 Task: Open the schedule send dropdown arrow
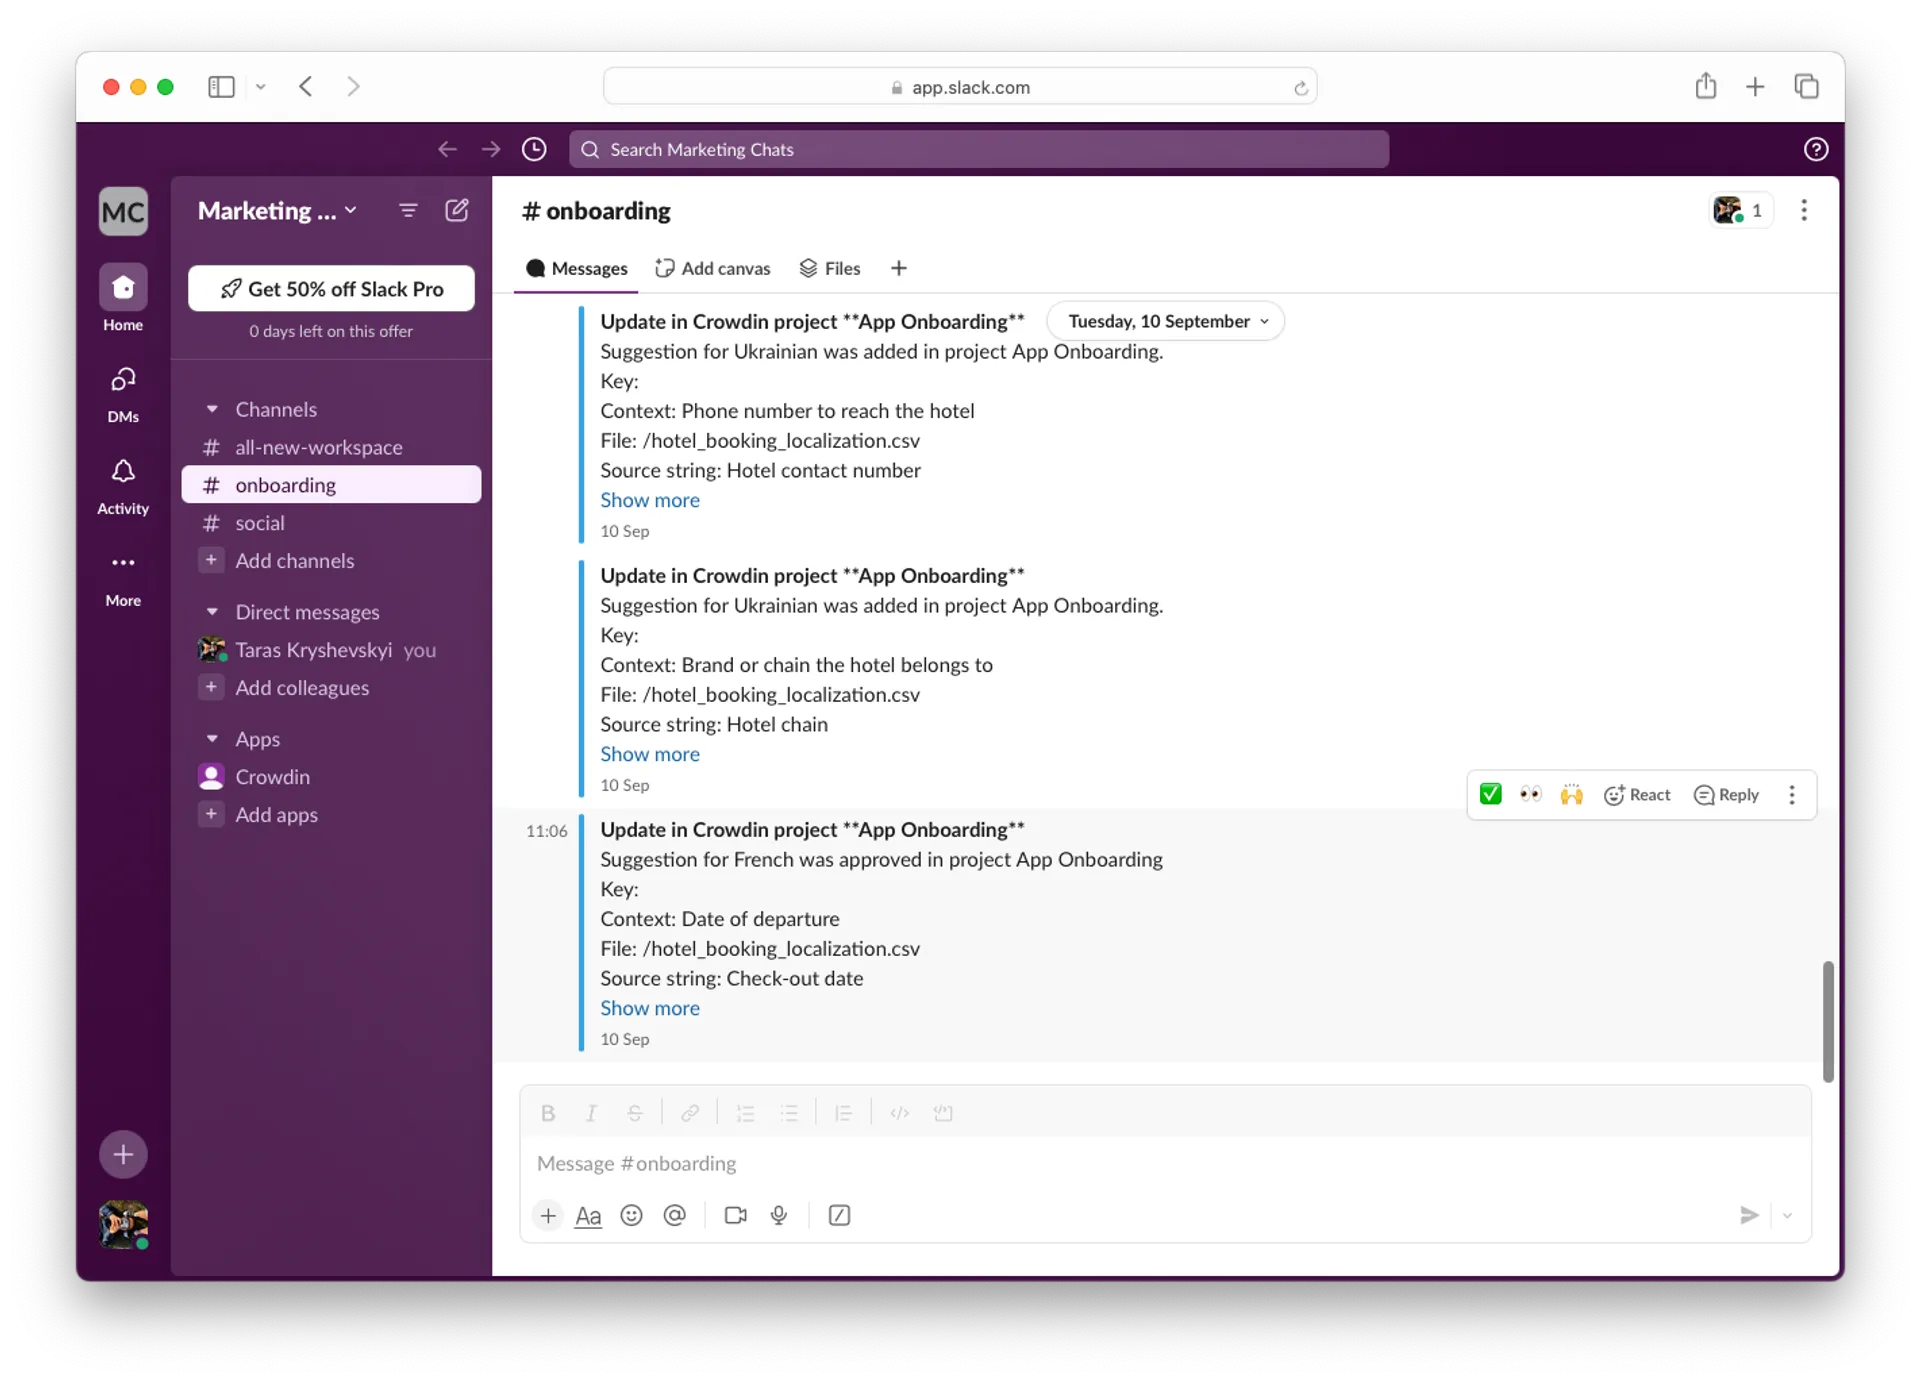tap(1787, 1215)
